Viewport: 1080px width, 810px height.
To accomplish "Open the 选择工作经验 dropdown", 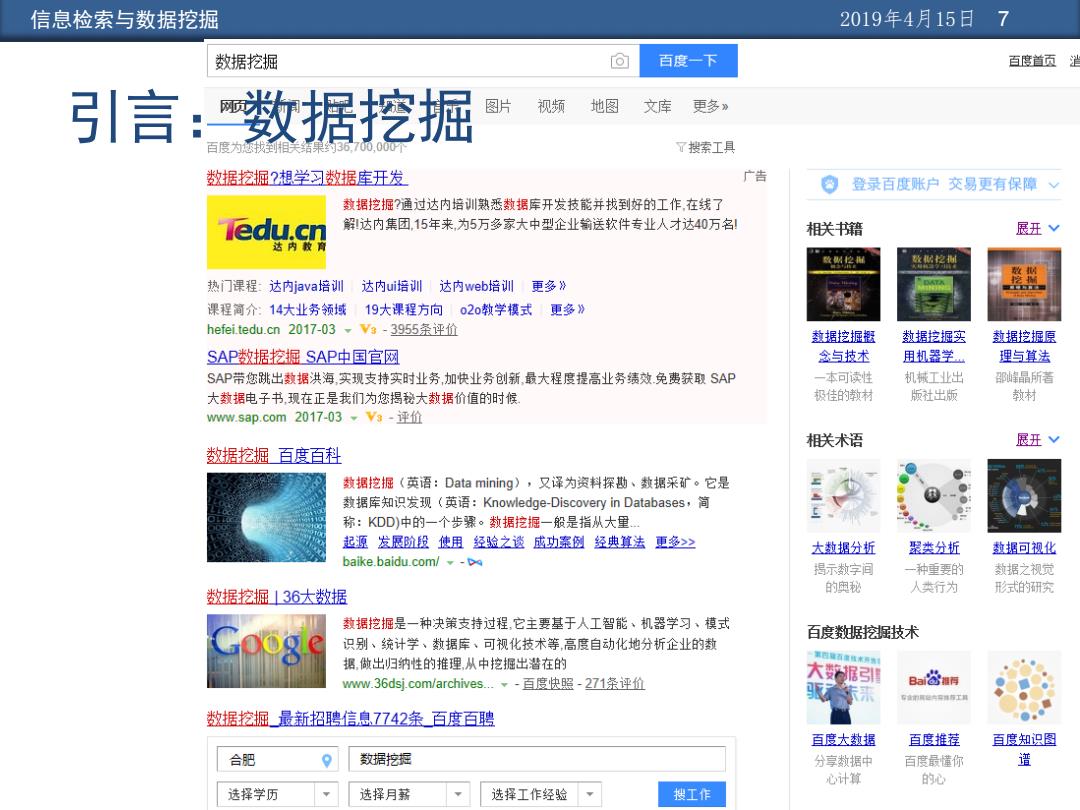I will coord(541,794).
